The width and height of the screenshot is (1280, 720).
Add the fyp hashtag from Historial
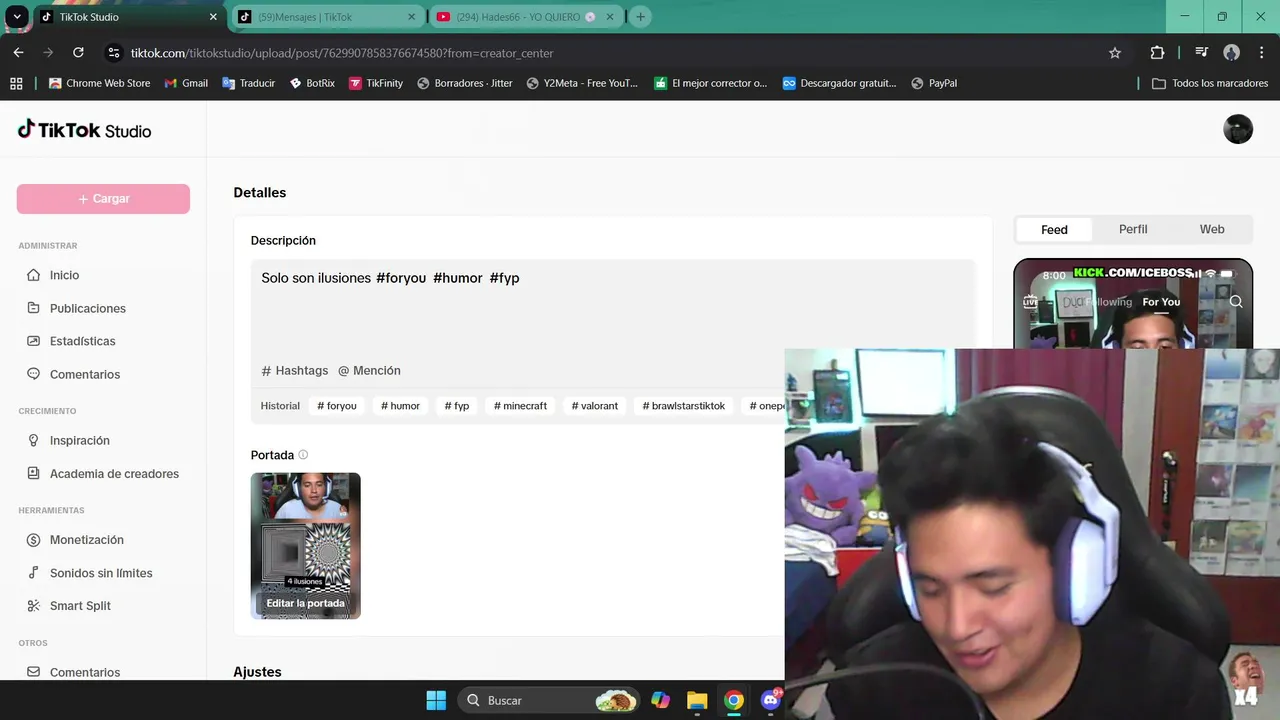pos(457,406)
